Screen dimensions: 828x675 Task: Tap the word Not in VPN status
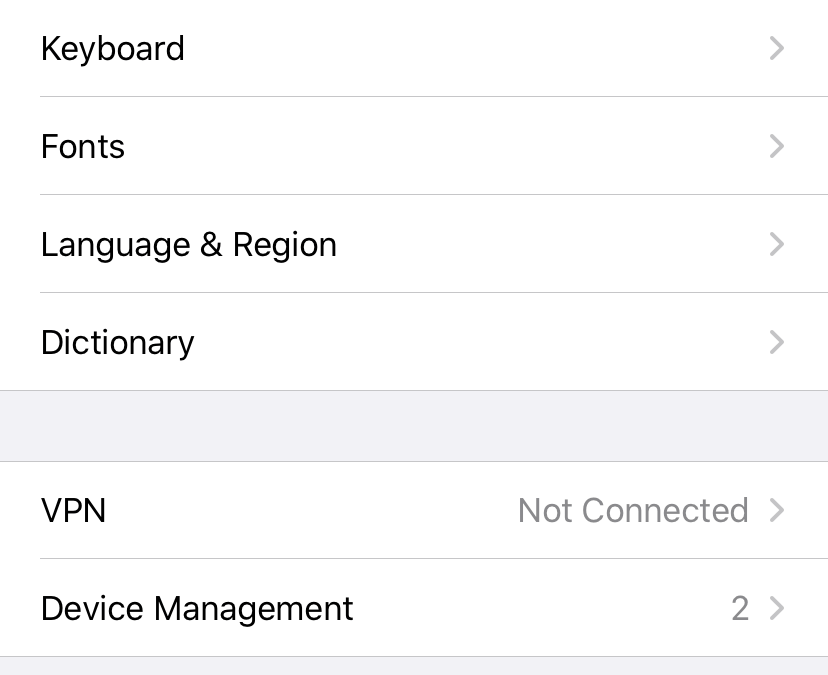[545, 511]
